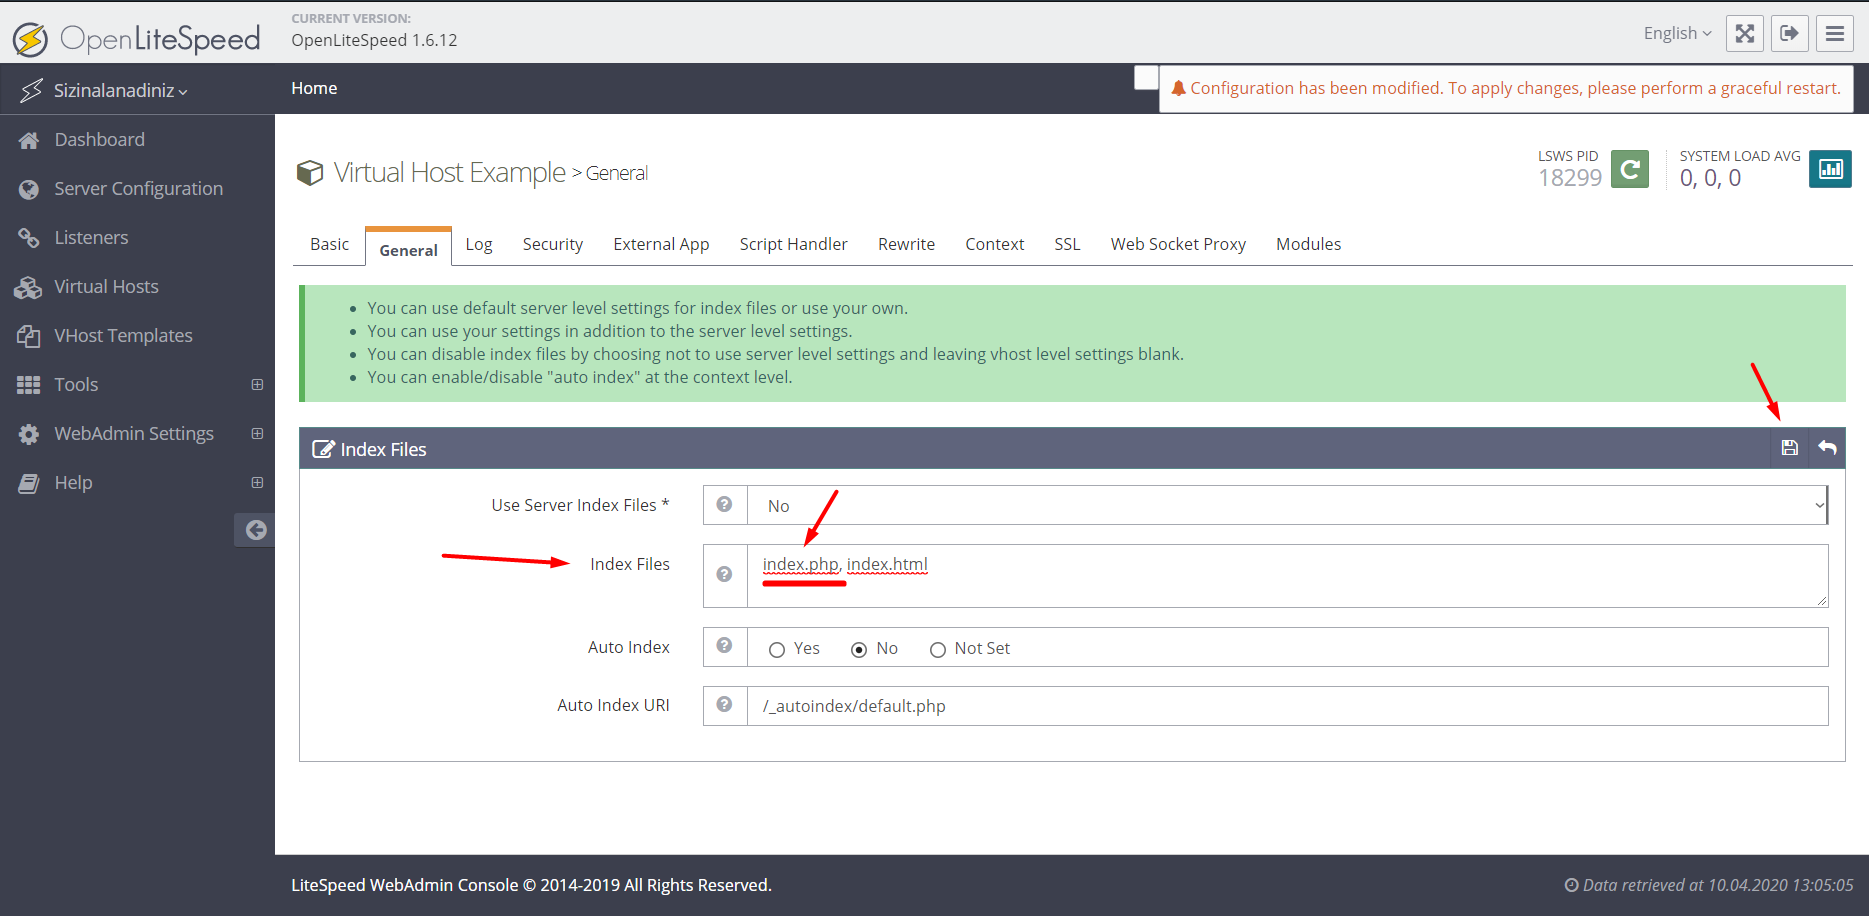
Task: Click the Tools grid icon
Action: click(29, 385)
